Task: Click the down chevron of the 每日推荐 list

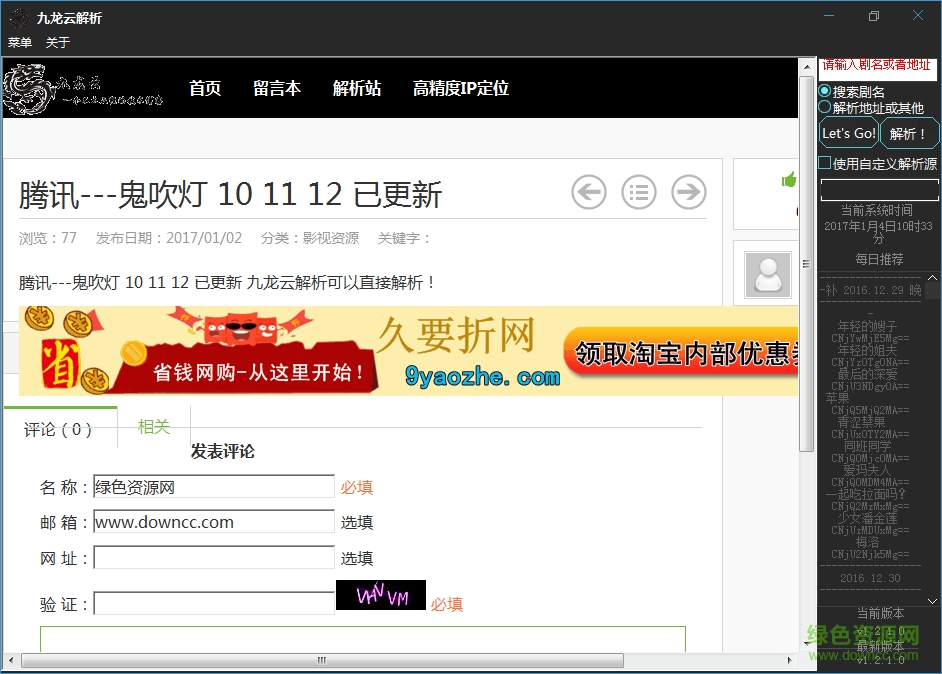Action: tap(932, 601)
